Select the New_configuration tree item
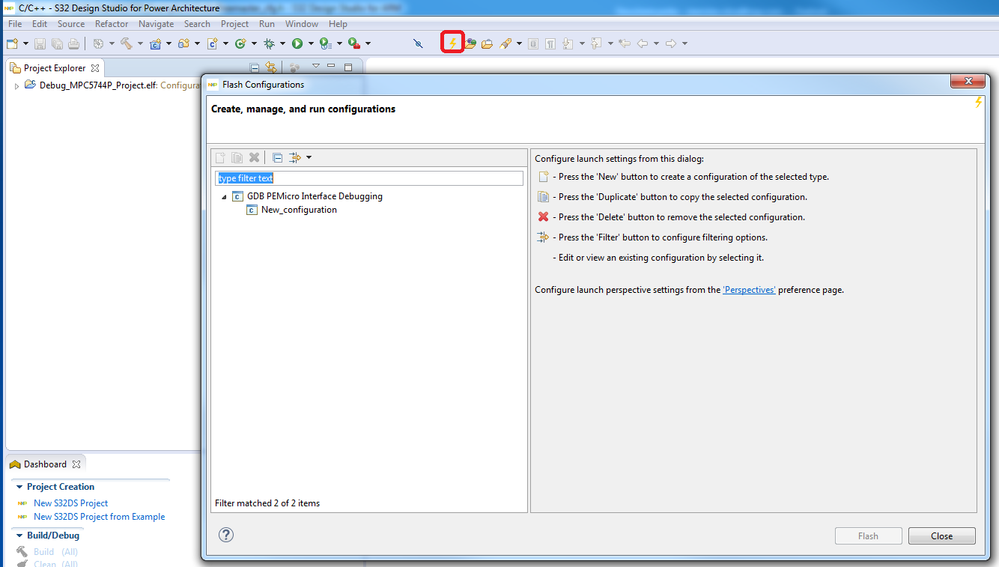 [299, 210]
